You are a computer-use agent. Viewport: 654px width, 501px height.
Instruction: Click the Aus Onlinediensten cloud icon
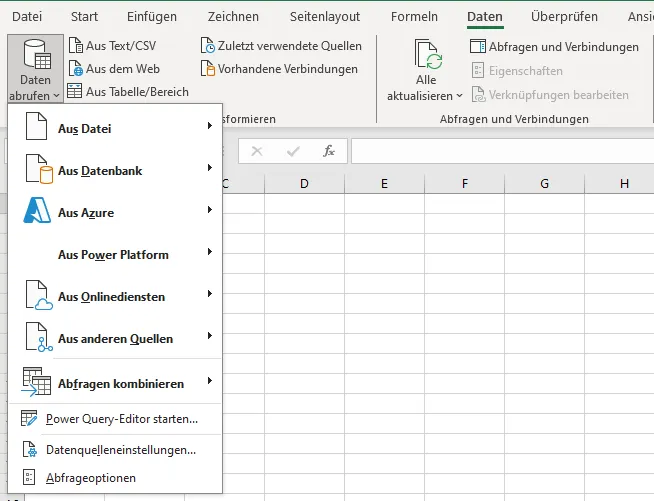[39, 295]
